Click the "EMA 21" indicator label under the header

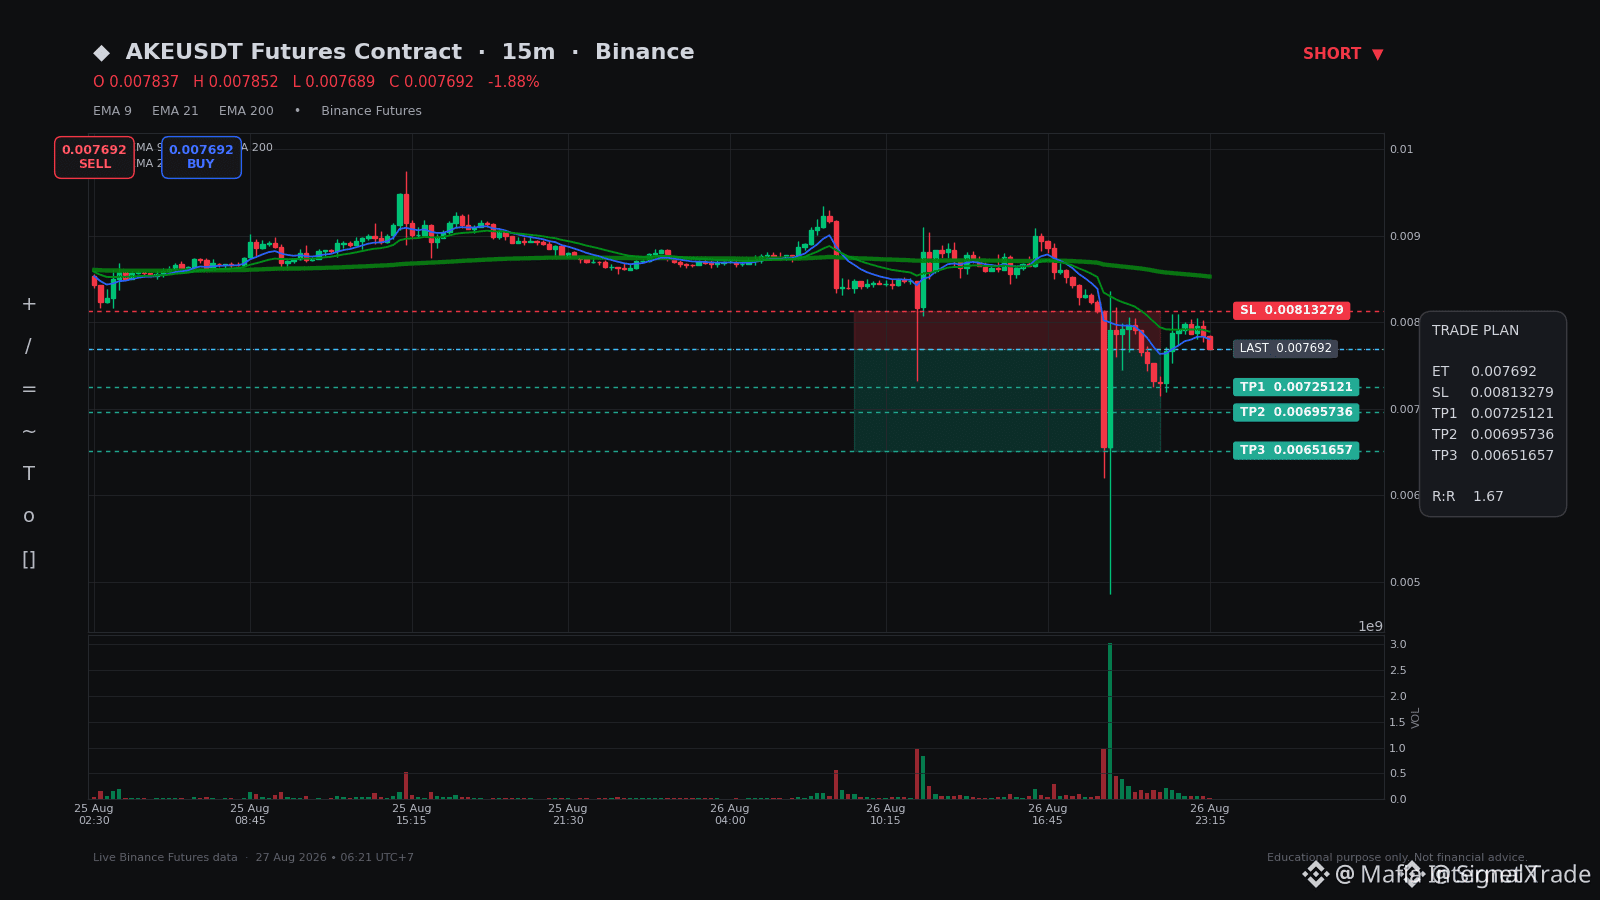pos(175,111)
